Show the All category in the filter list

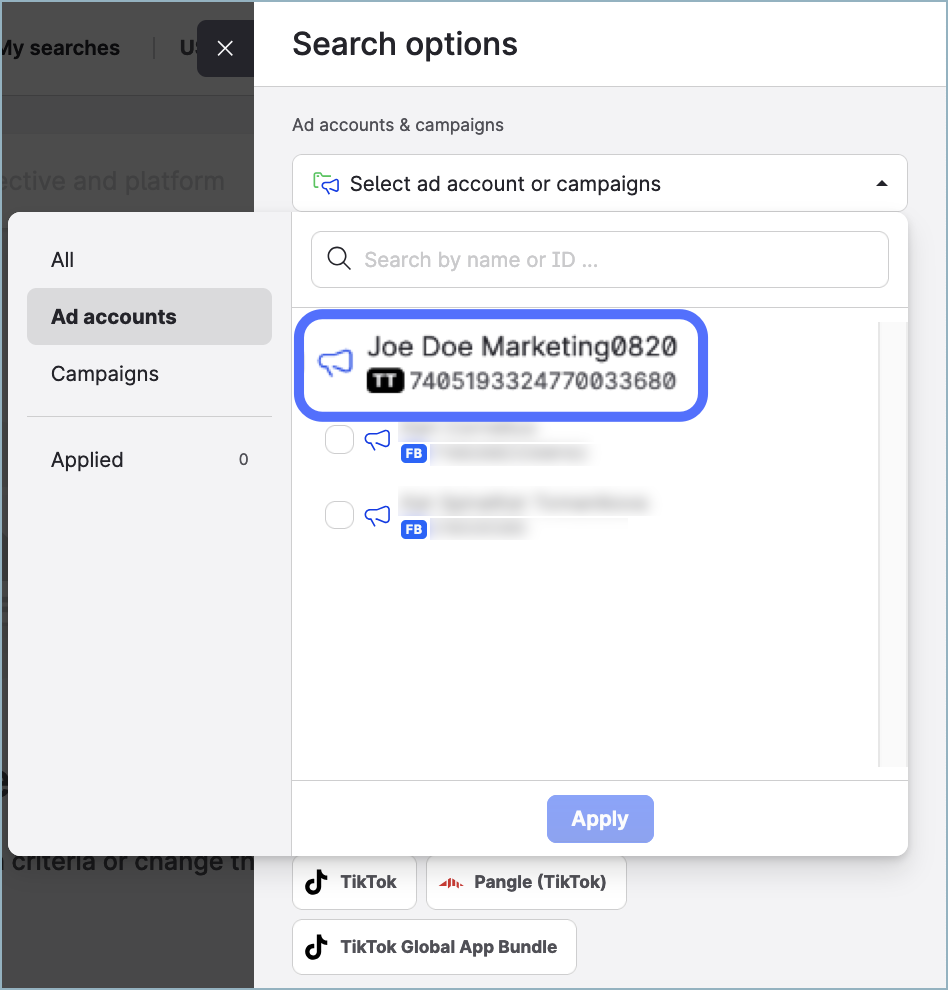[x=63, y=260]
